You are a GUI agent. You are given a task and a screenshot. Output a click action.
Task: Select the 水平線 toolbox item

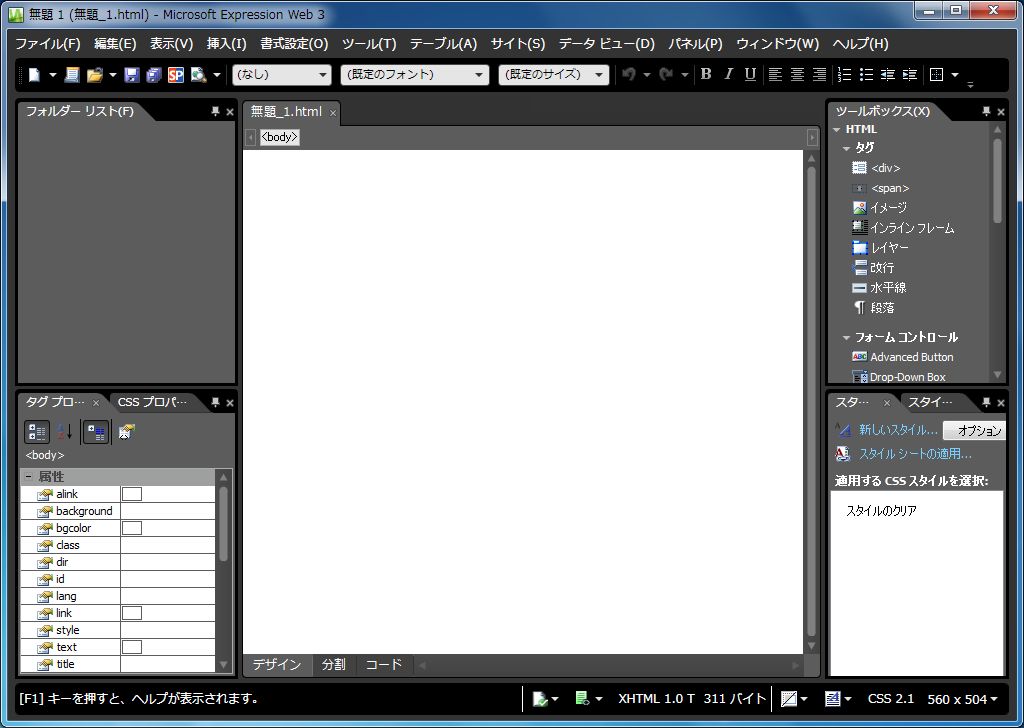(879, 287)
